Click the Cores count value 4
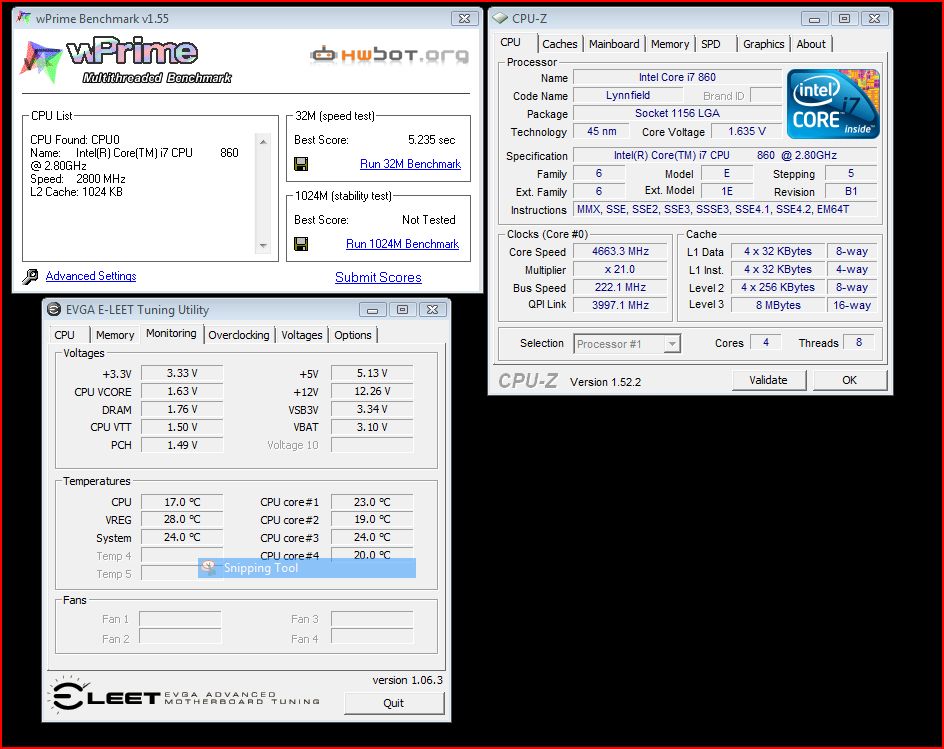This screenshot has height=749, width=944. click(x=766, y=342)
